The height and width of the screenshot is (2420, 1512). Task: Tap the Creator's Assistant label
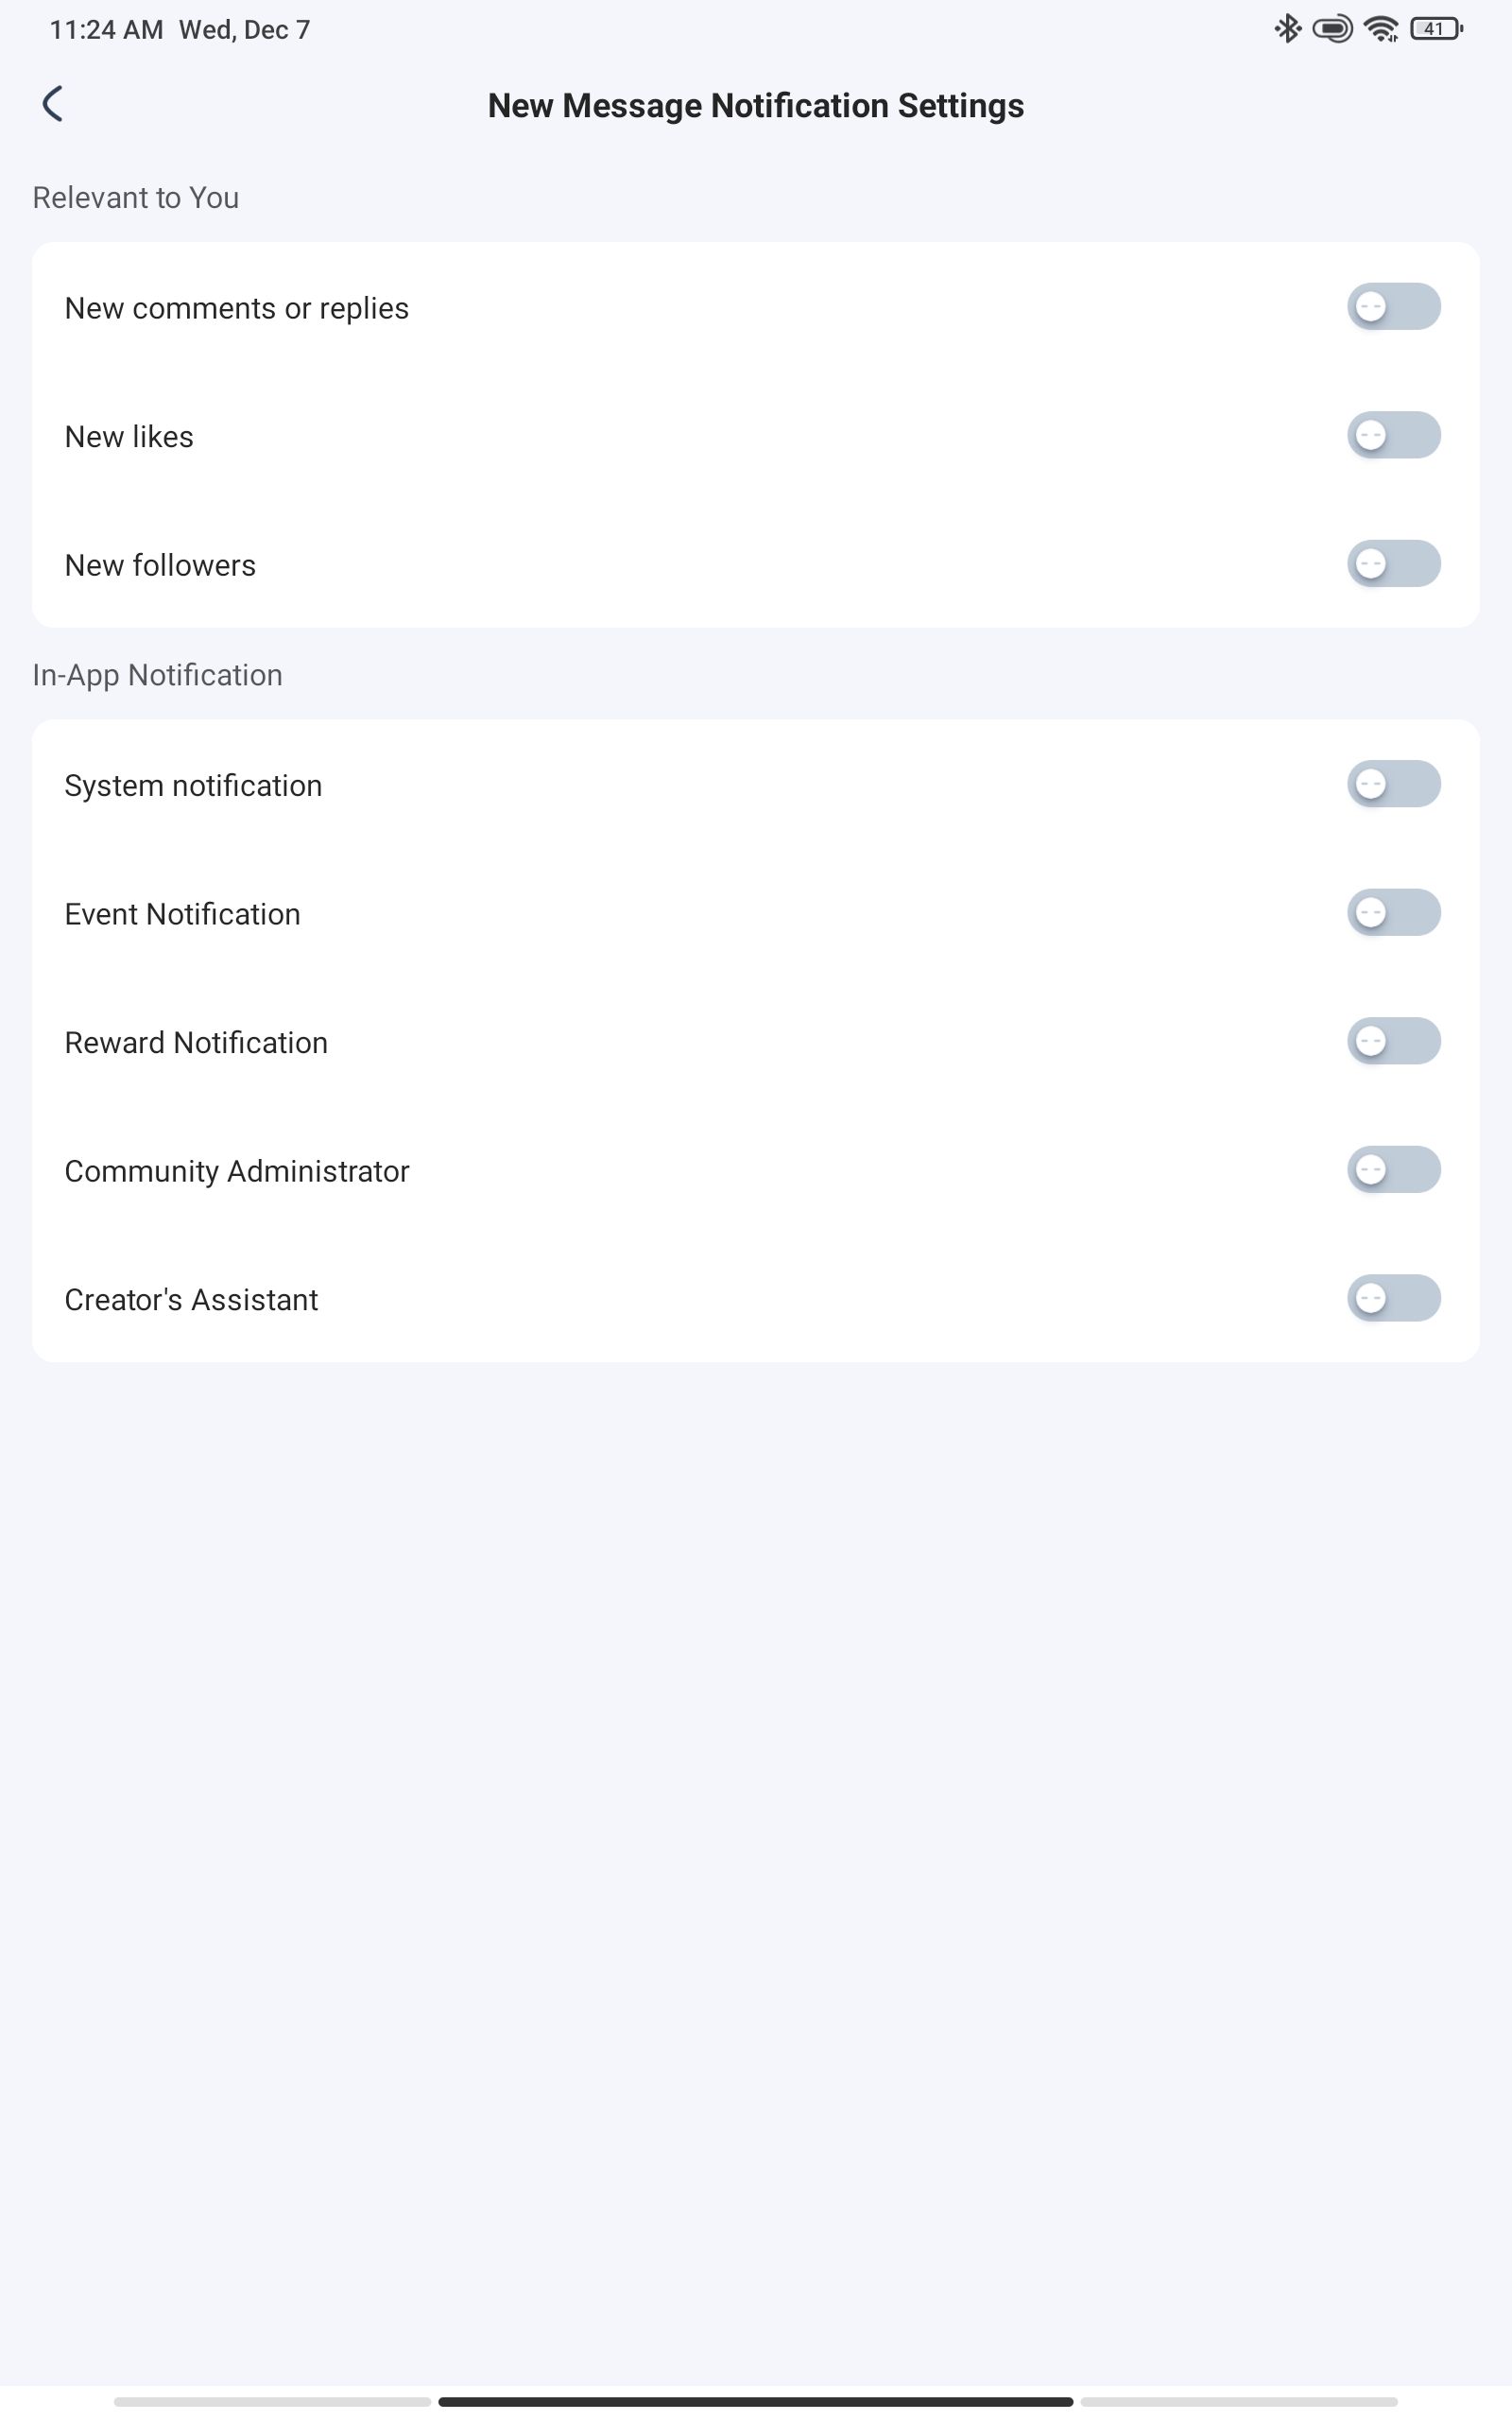(191, 1300)
